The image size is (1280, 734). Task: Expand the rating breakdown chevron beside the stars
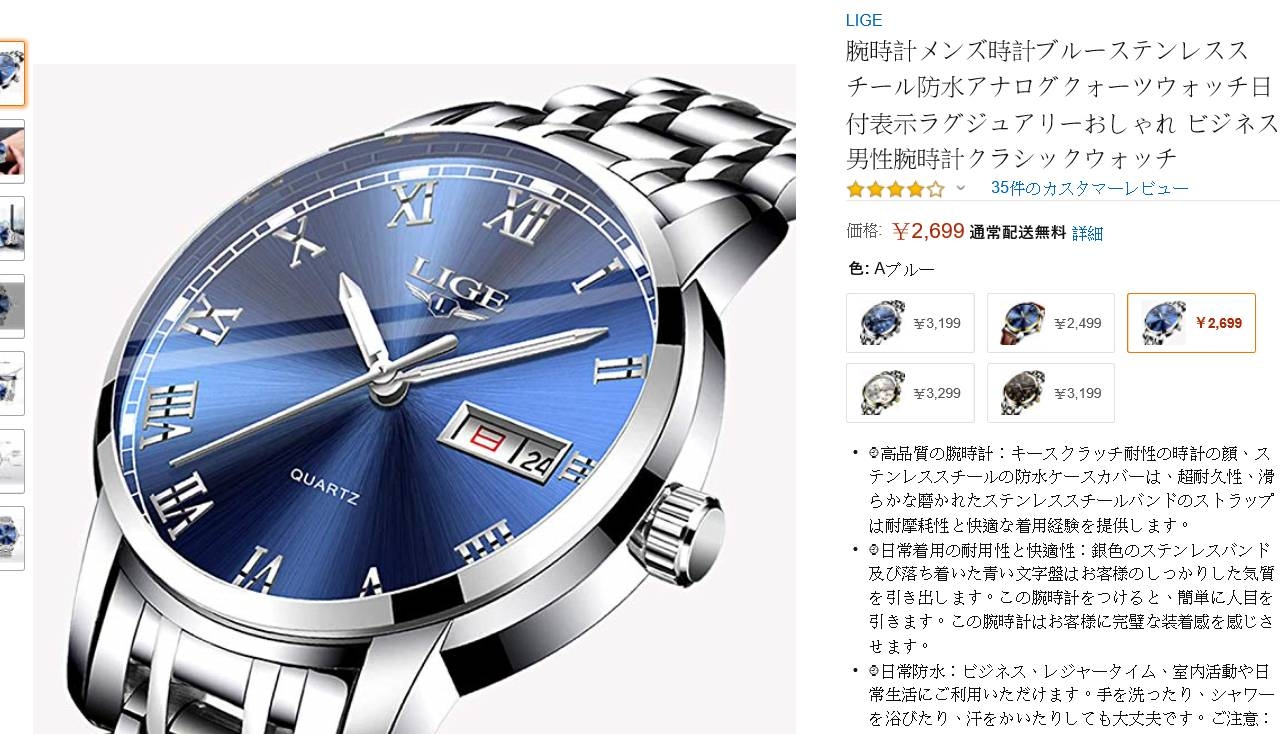coord(961,188)
